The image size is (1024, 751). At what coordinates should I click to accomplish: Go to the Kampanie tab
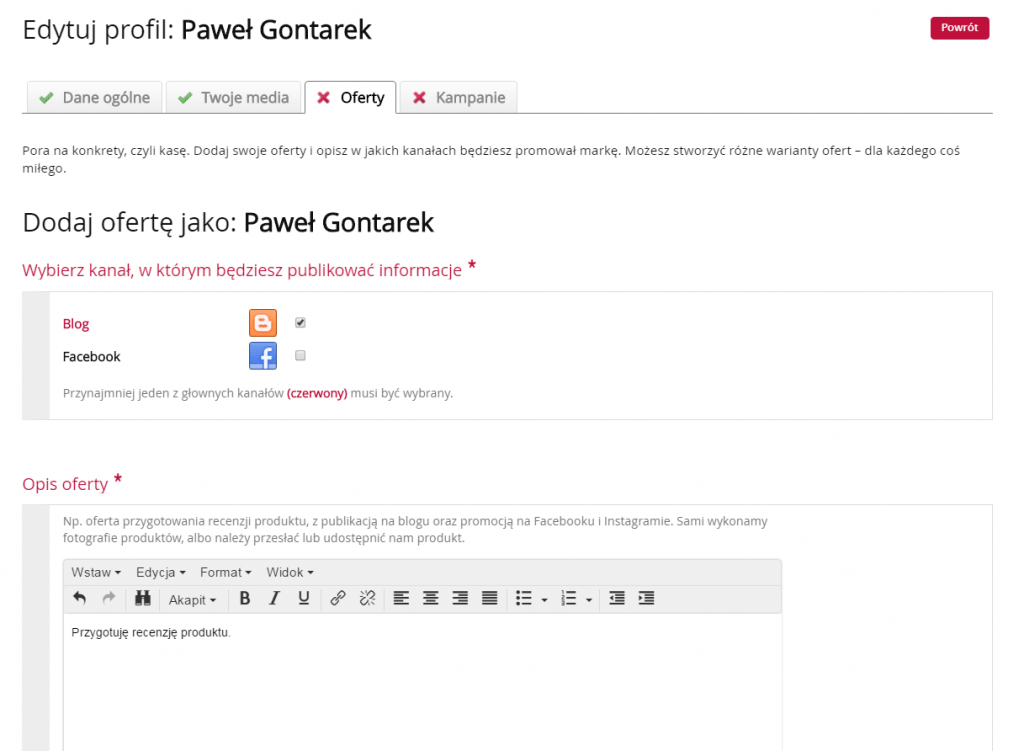click(459, 97)
